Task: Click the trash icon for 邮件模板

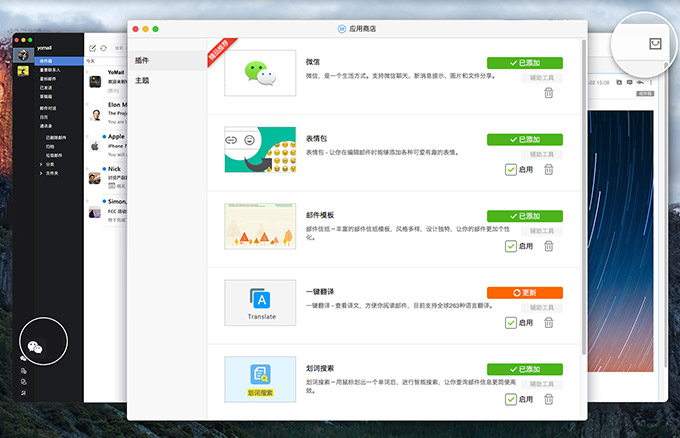Action: pyautogui.click(x=549, y=246)
